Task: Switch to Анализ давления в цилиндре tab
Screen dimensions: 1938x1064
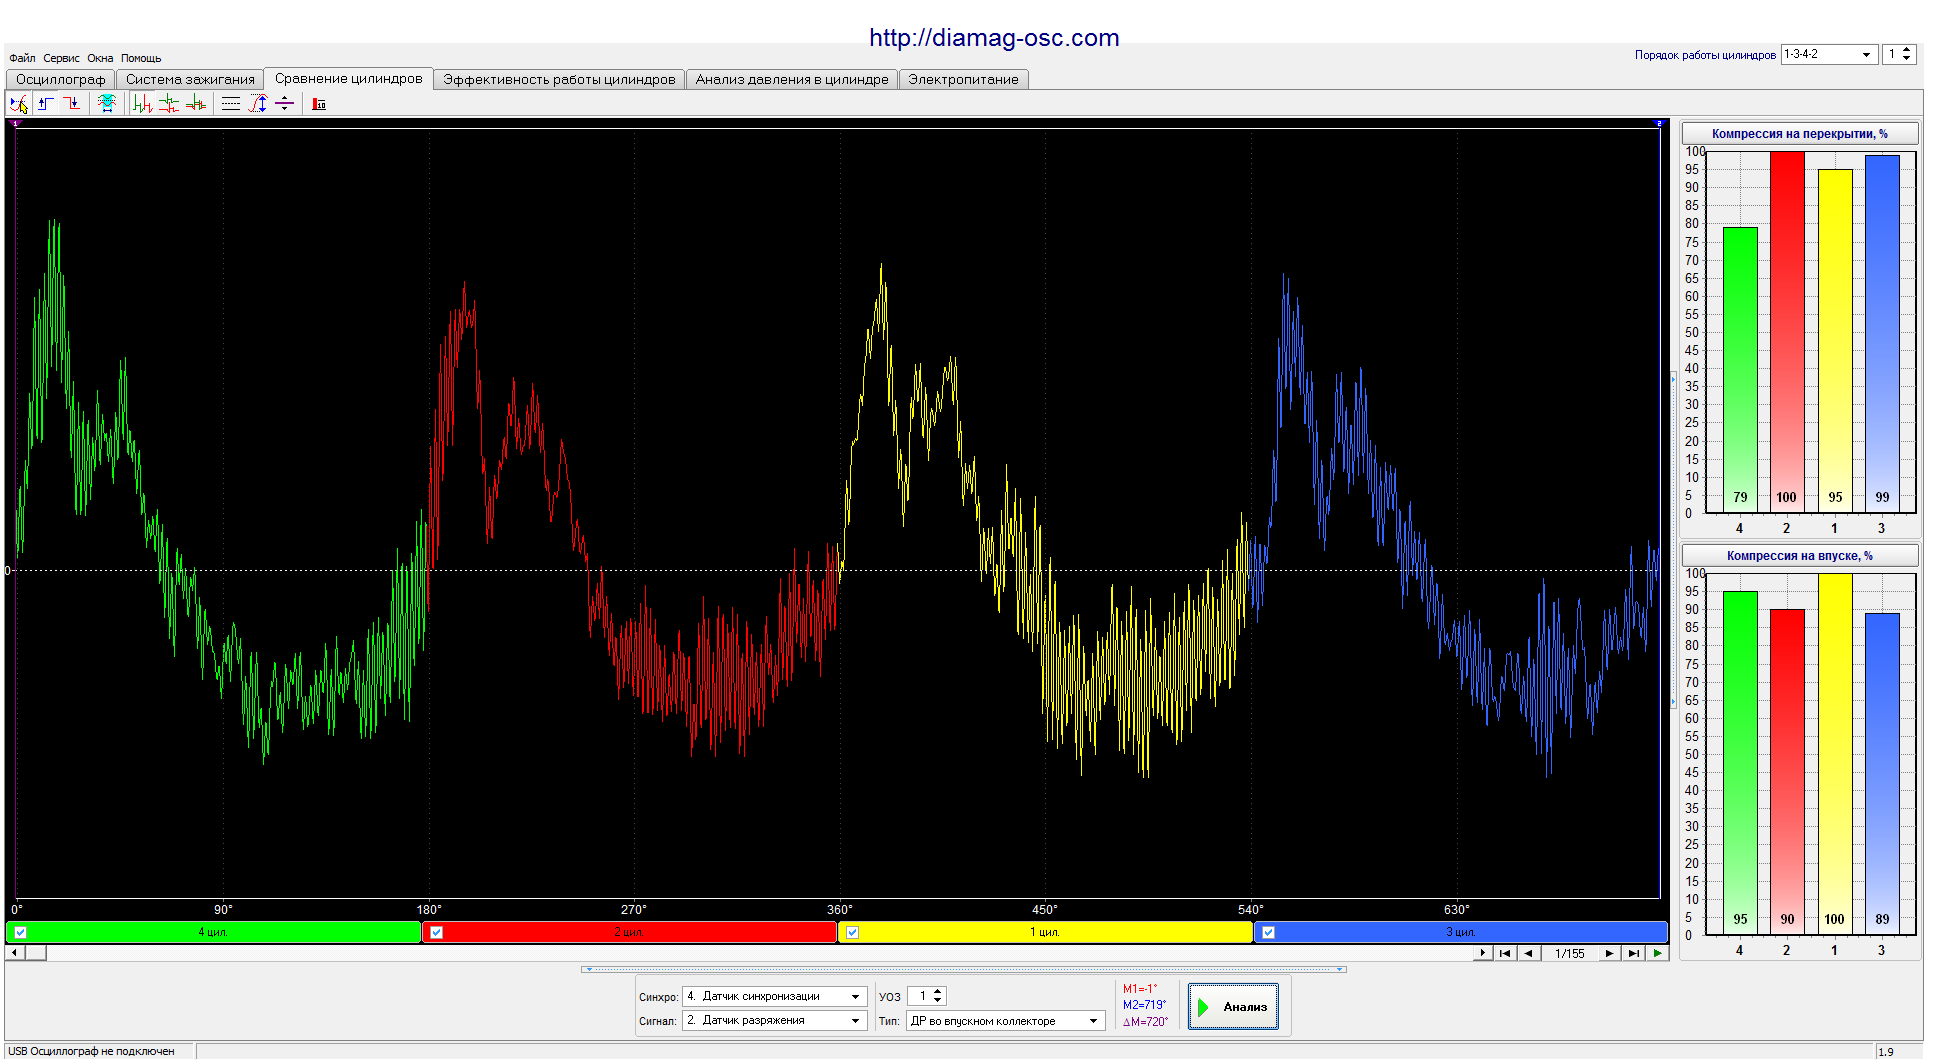Action: coord(792,80)
